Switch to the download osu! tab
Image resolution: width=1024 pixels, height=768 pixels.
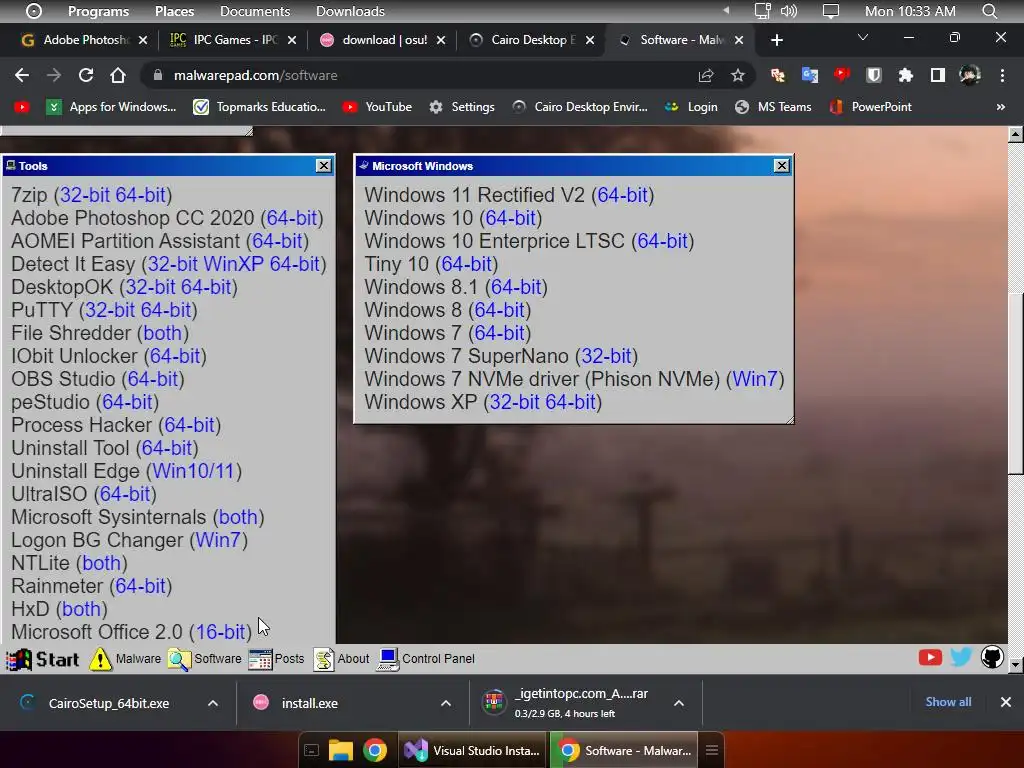[382, 40]
